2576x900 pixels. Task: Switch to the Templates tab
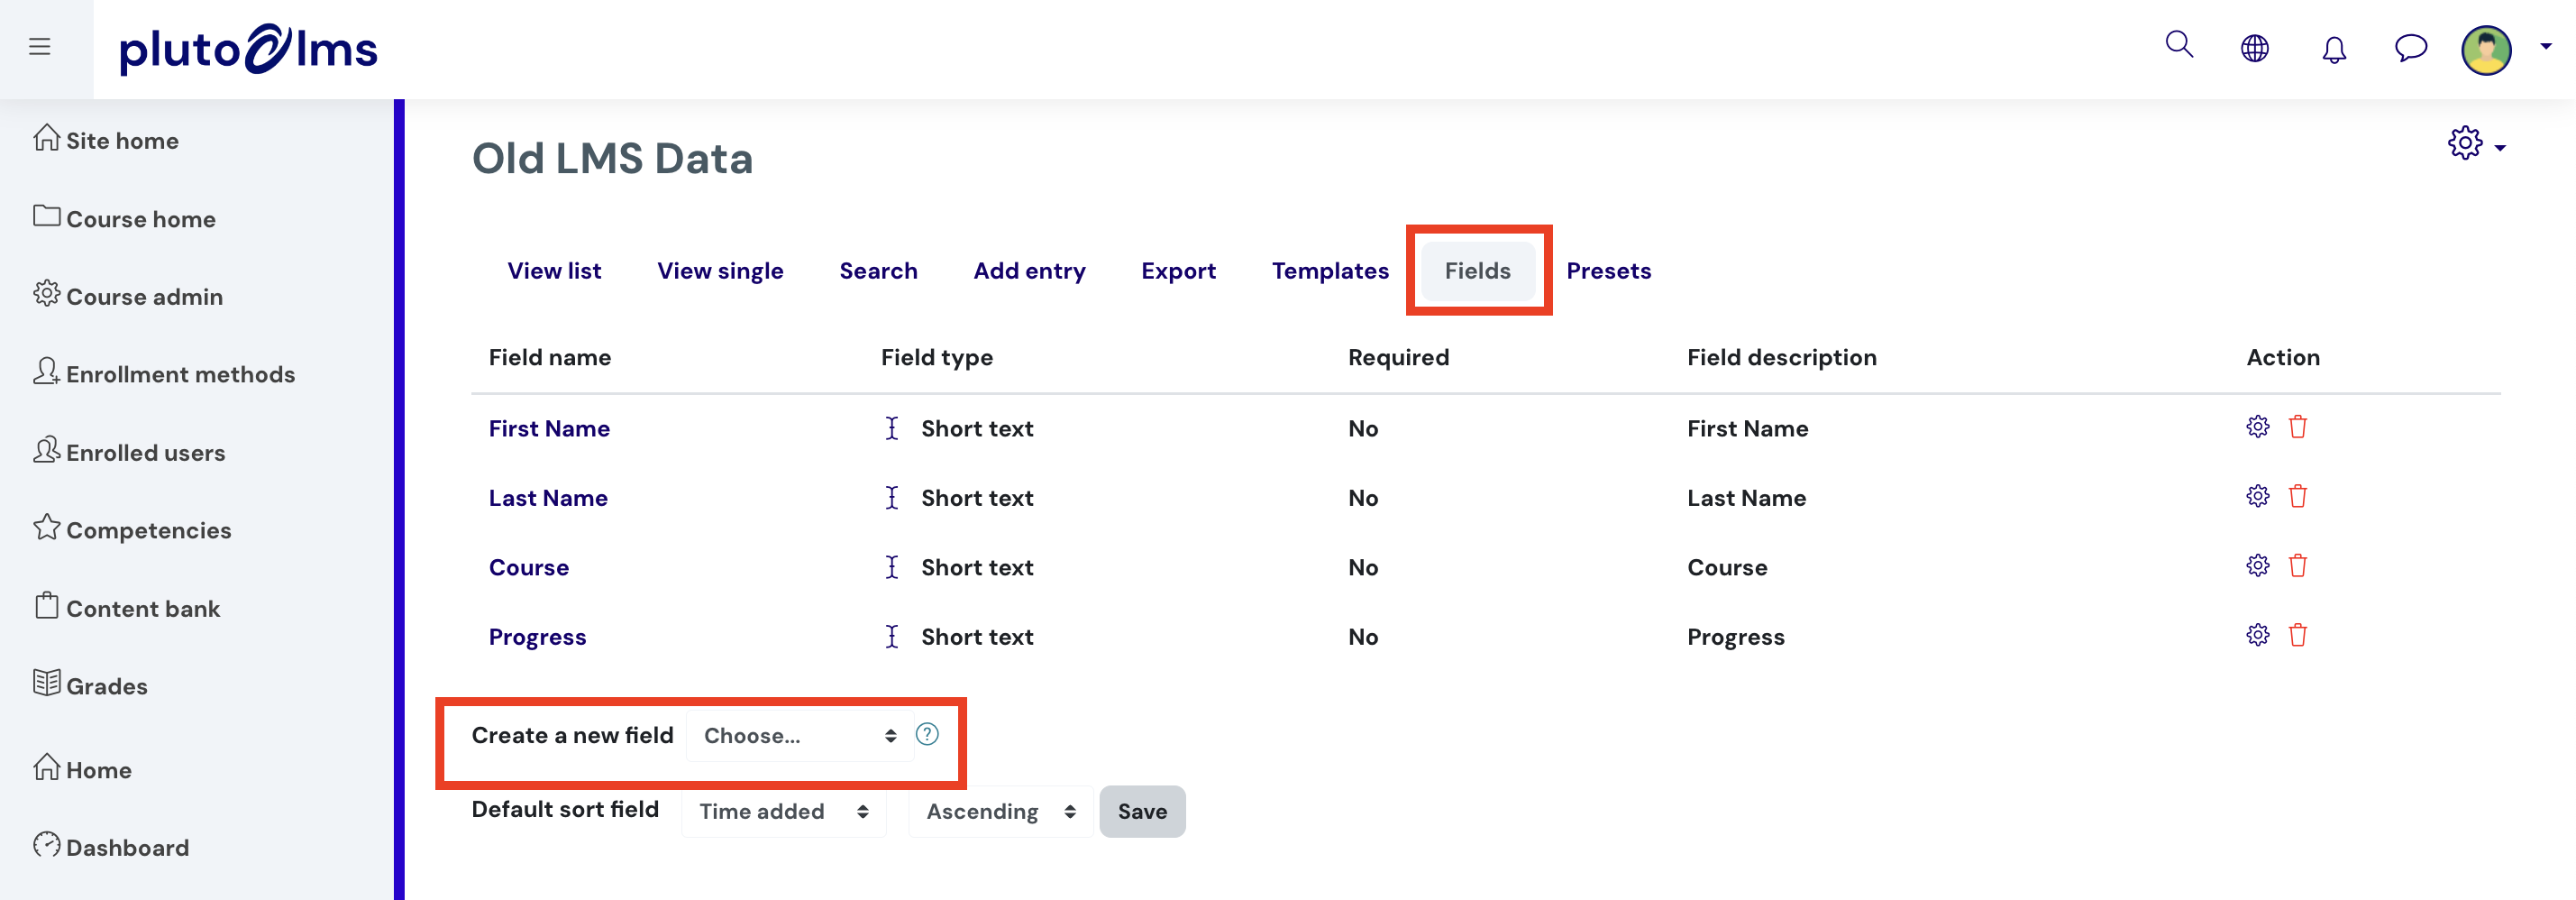[1330, 271]
